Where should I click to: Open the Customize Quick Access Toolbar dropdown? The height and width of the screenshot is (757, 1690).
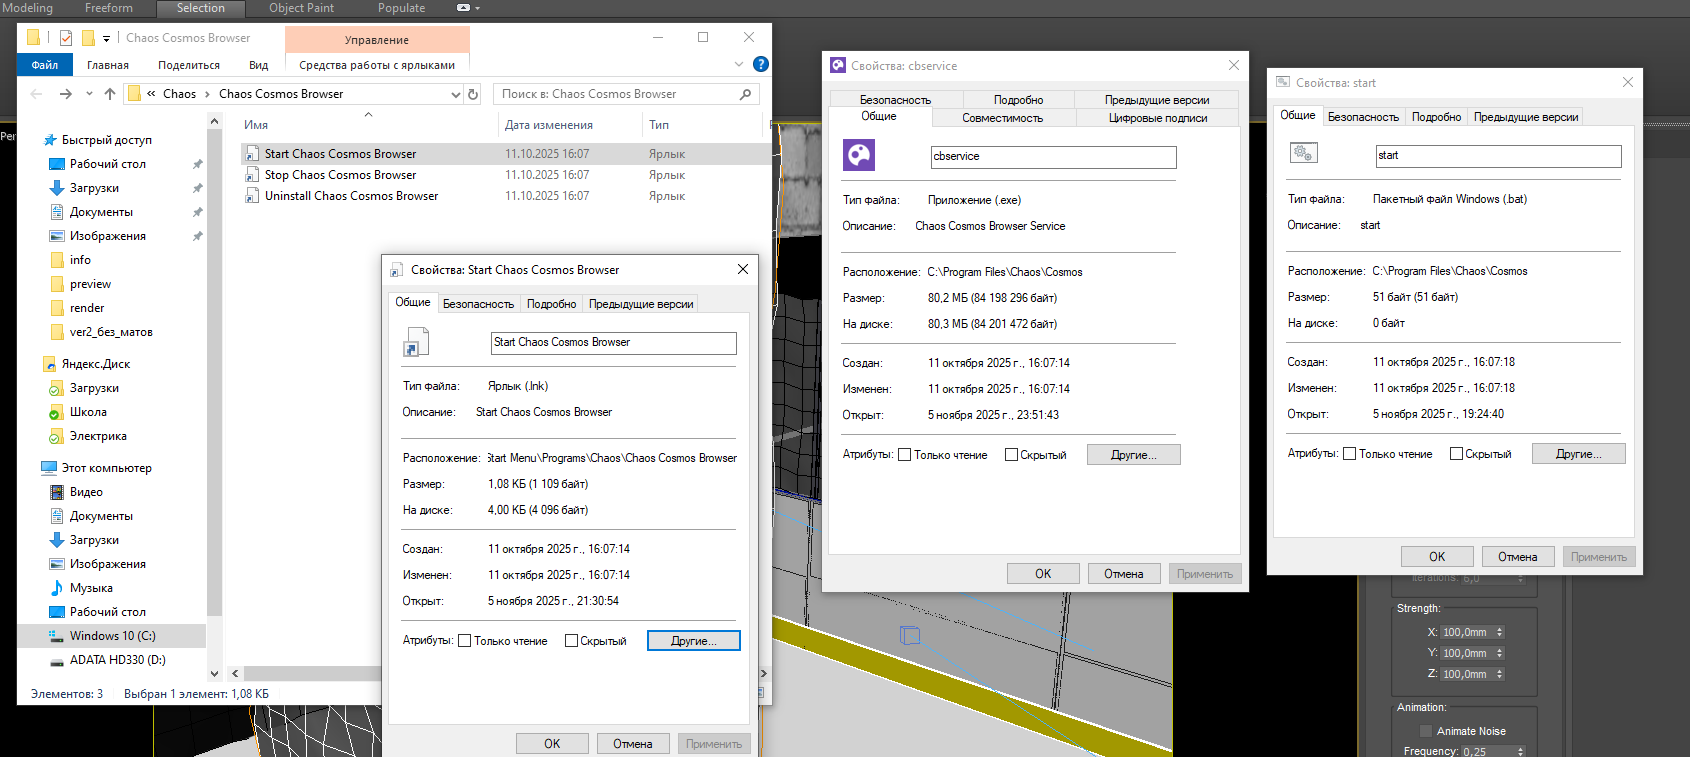coord(106,39)
